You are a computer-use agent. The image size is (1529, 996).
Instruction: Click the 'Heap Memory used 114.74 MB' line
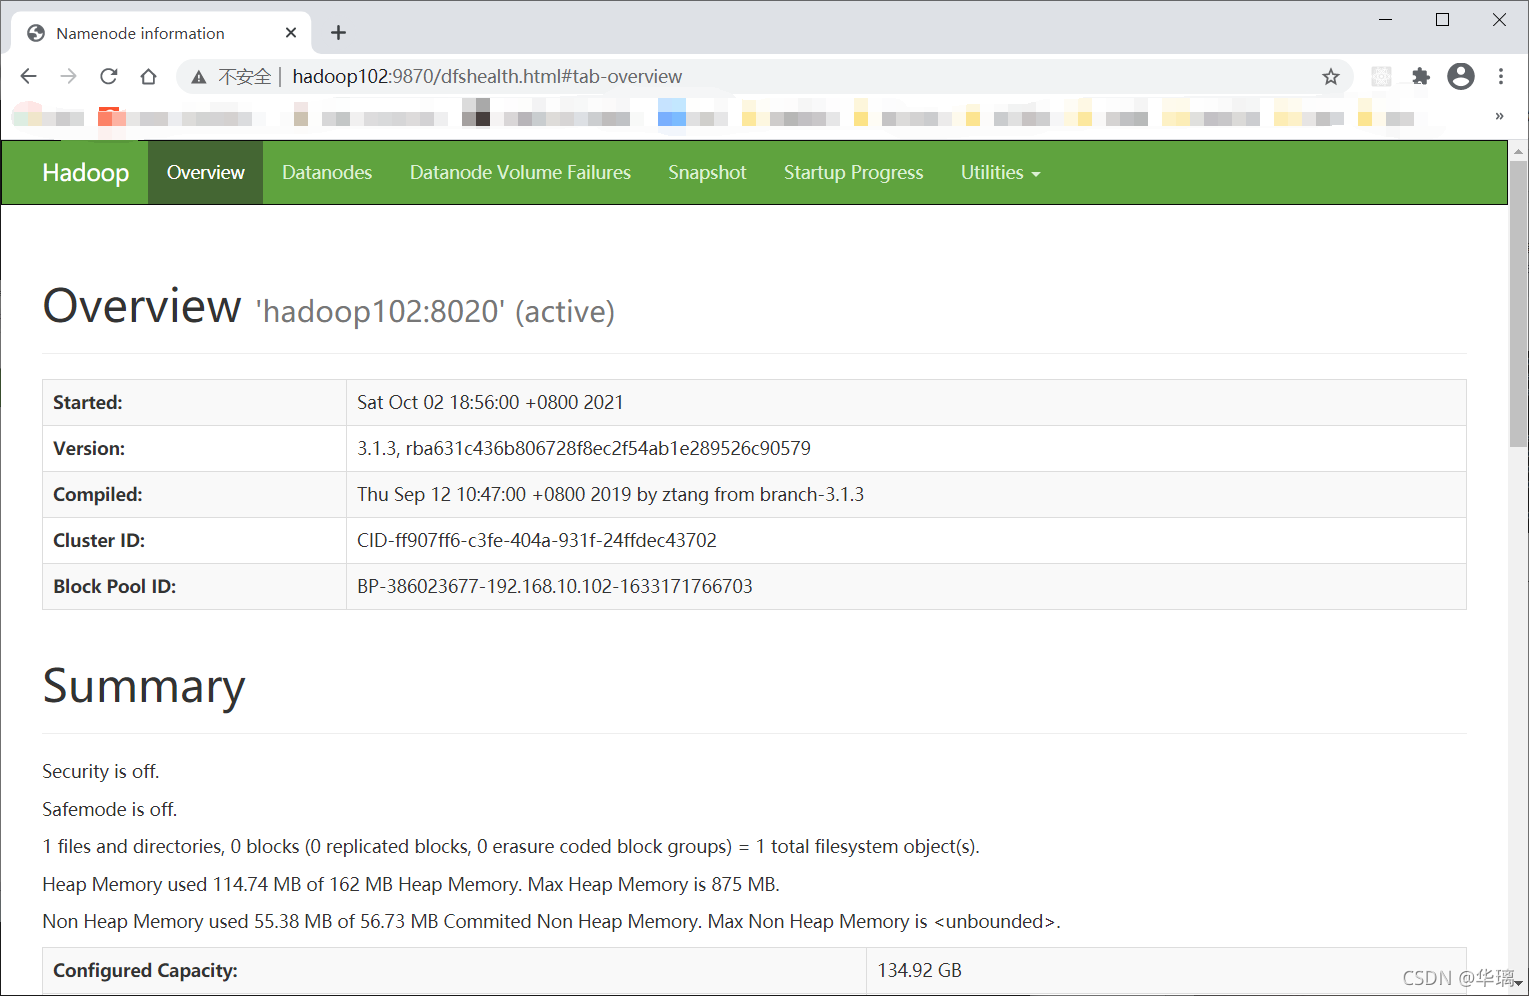(x=411, y=885)
